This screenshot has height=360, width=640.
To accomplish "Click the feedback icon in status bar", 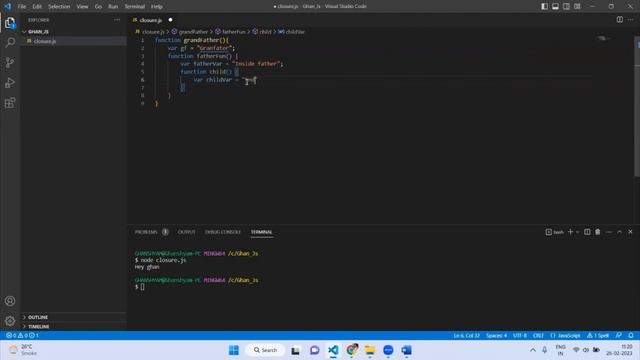I will tap(619, 336).
